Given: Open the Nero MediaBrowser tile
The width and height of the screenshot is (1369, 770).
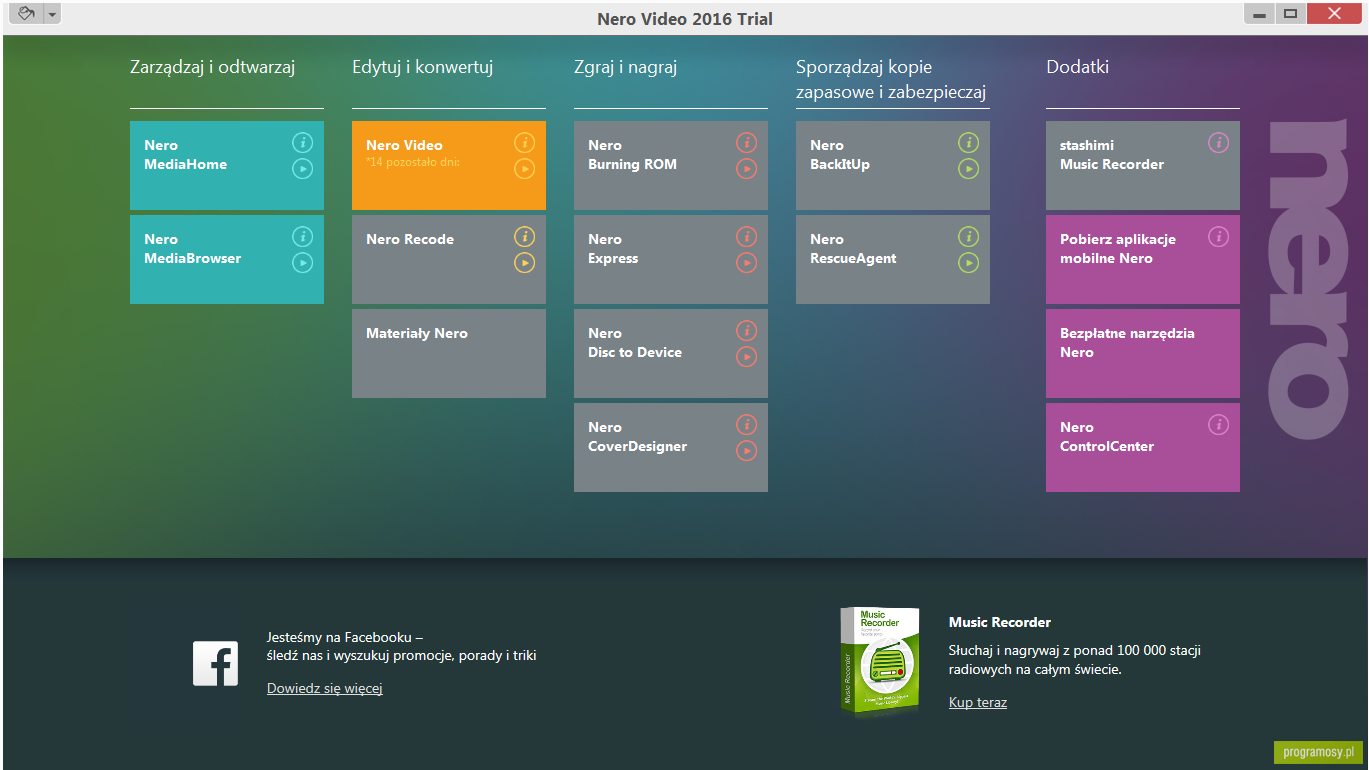Looking at the screenshot, I should tap(227, 259).
